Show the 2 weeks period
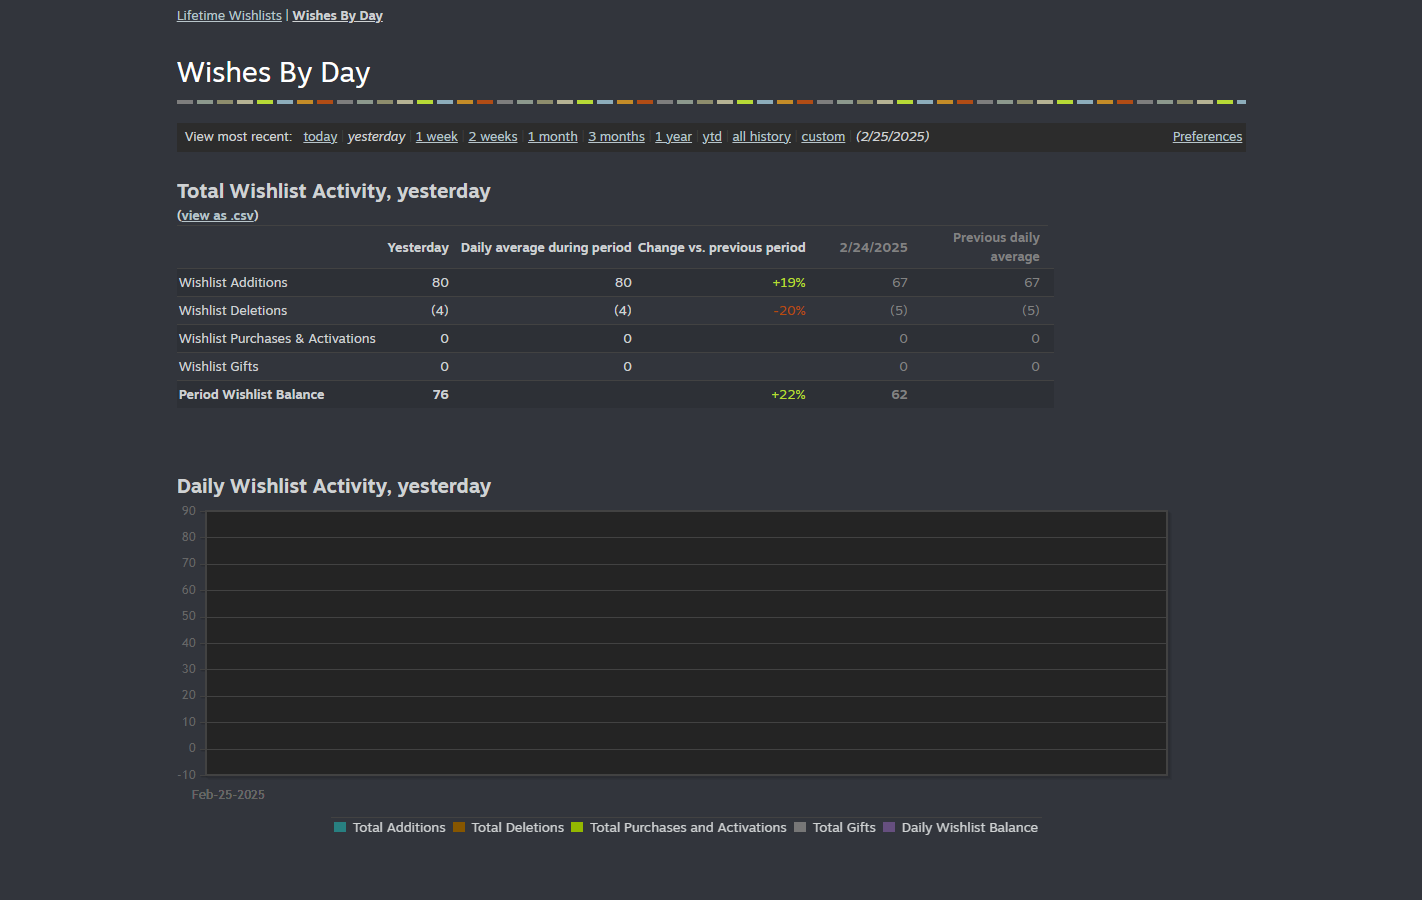The image size is (1422, 900). point(493,137)
